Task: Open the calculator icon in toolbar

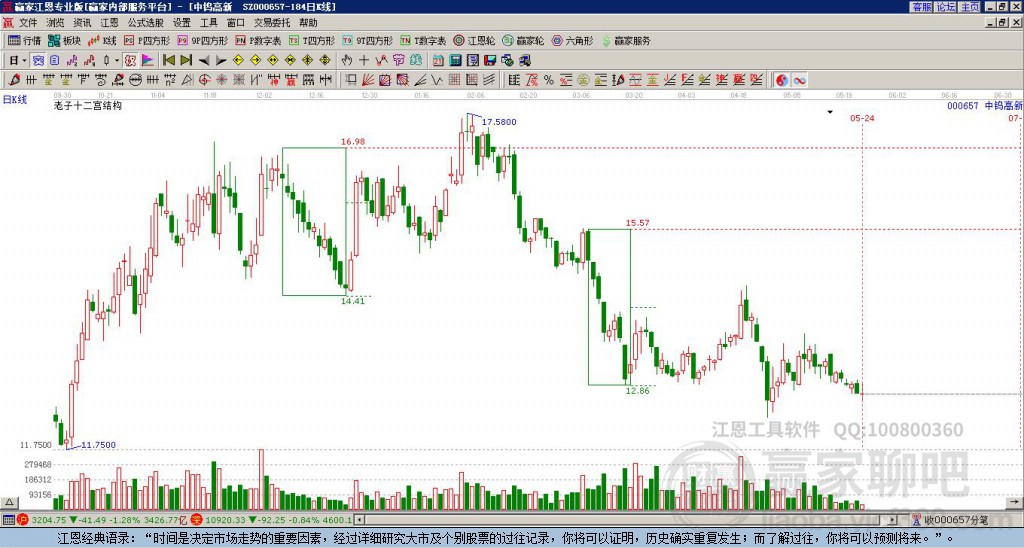Action: pyautogui.click(x=456, y=60)
